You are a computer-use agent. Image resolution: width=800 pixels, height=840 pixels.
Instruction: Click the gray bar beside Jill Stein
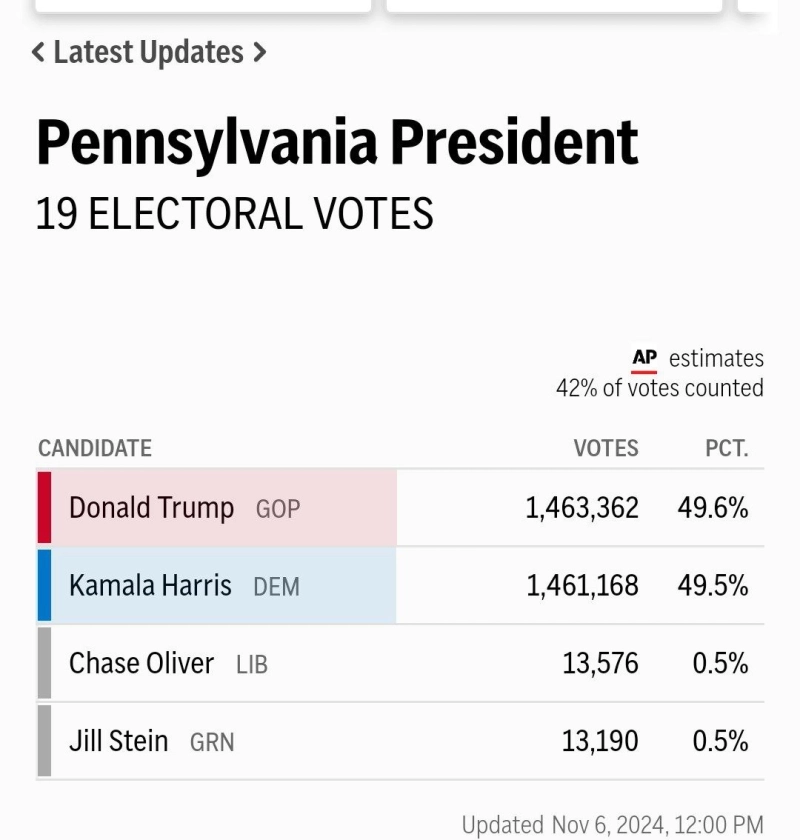[44, 741]
